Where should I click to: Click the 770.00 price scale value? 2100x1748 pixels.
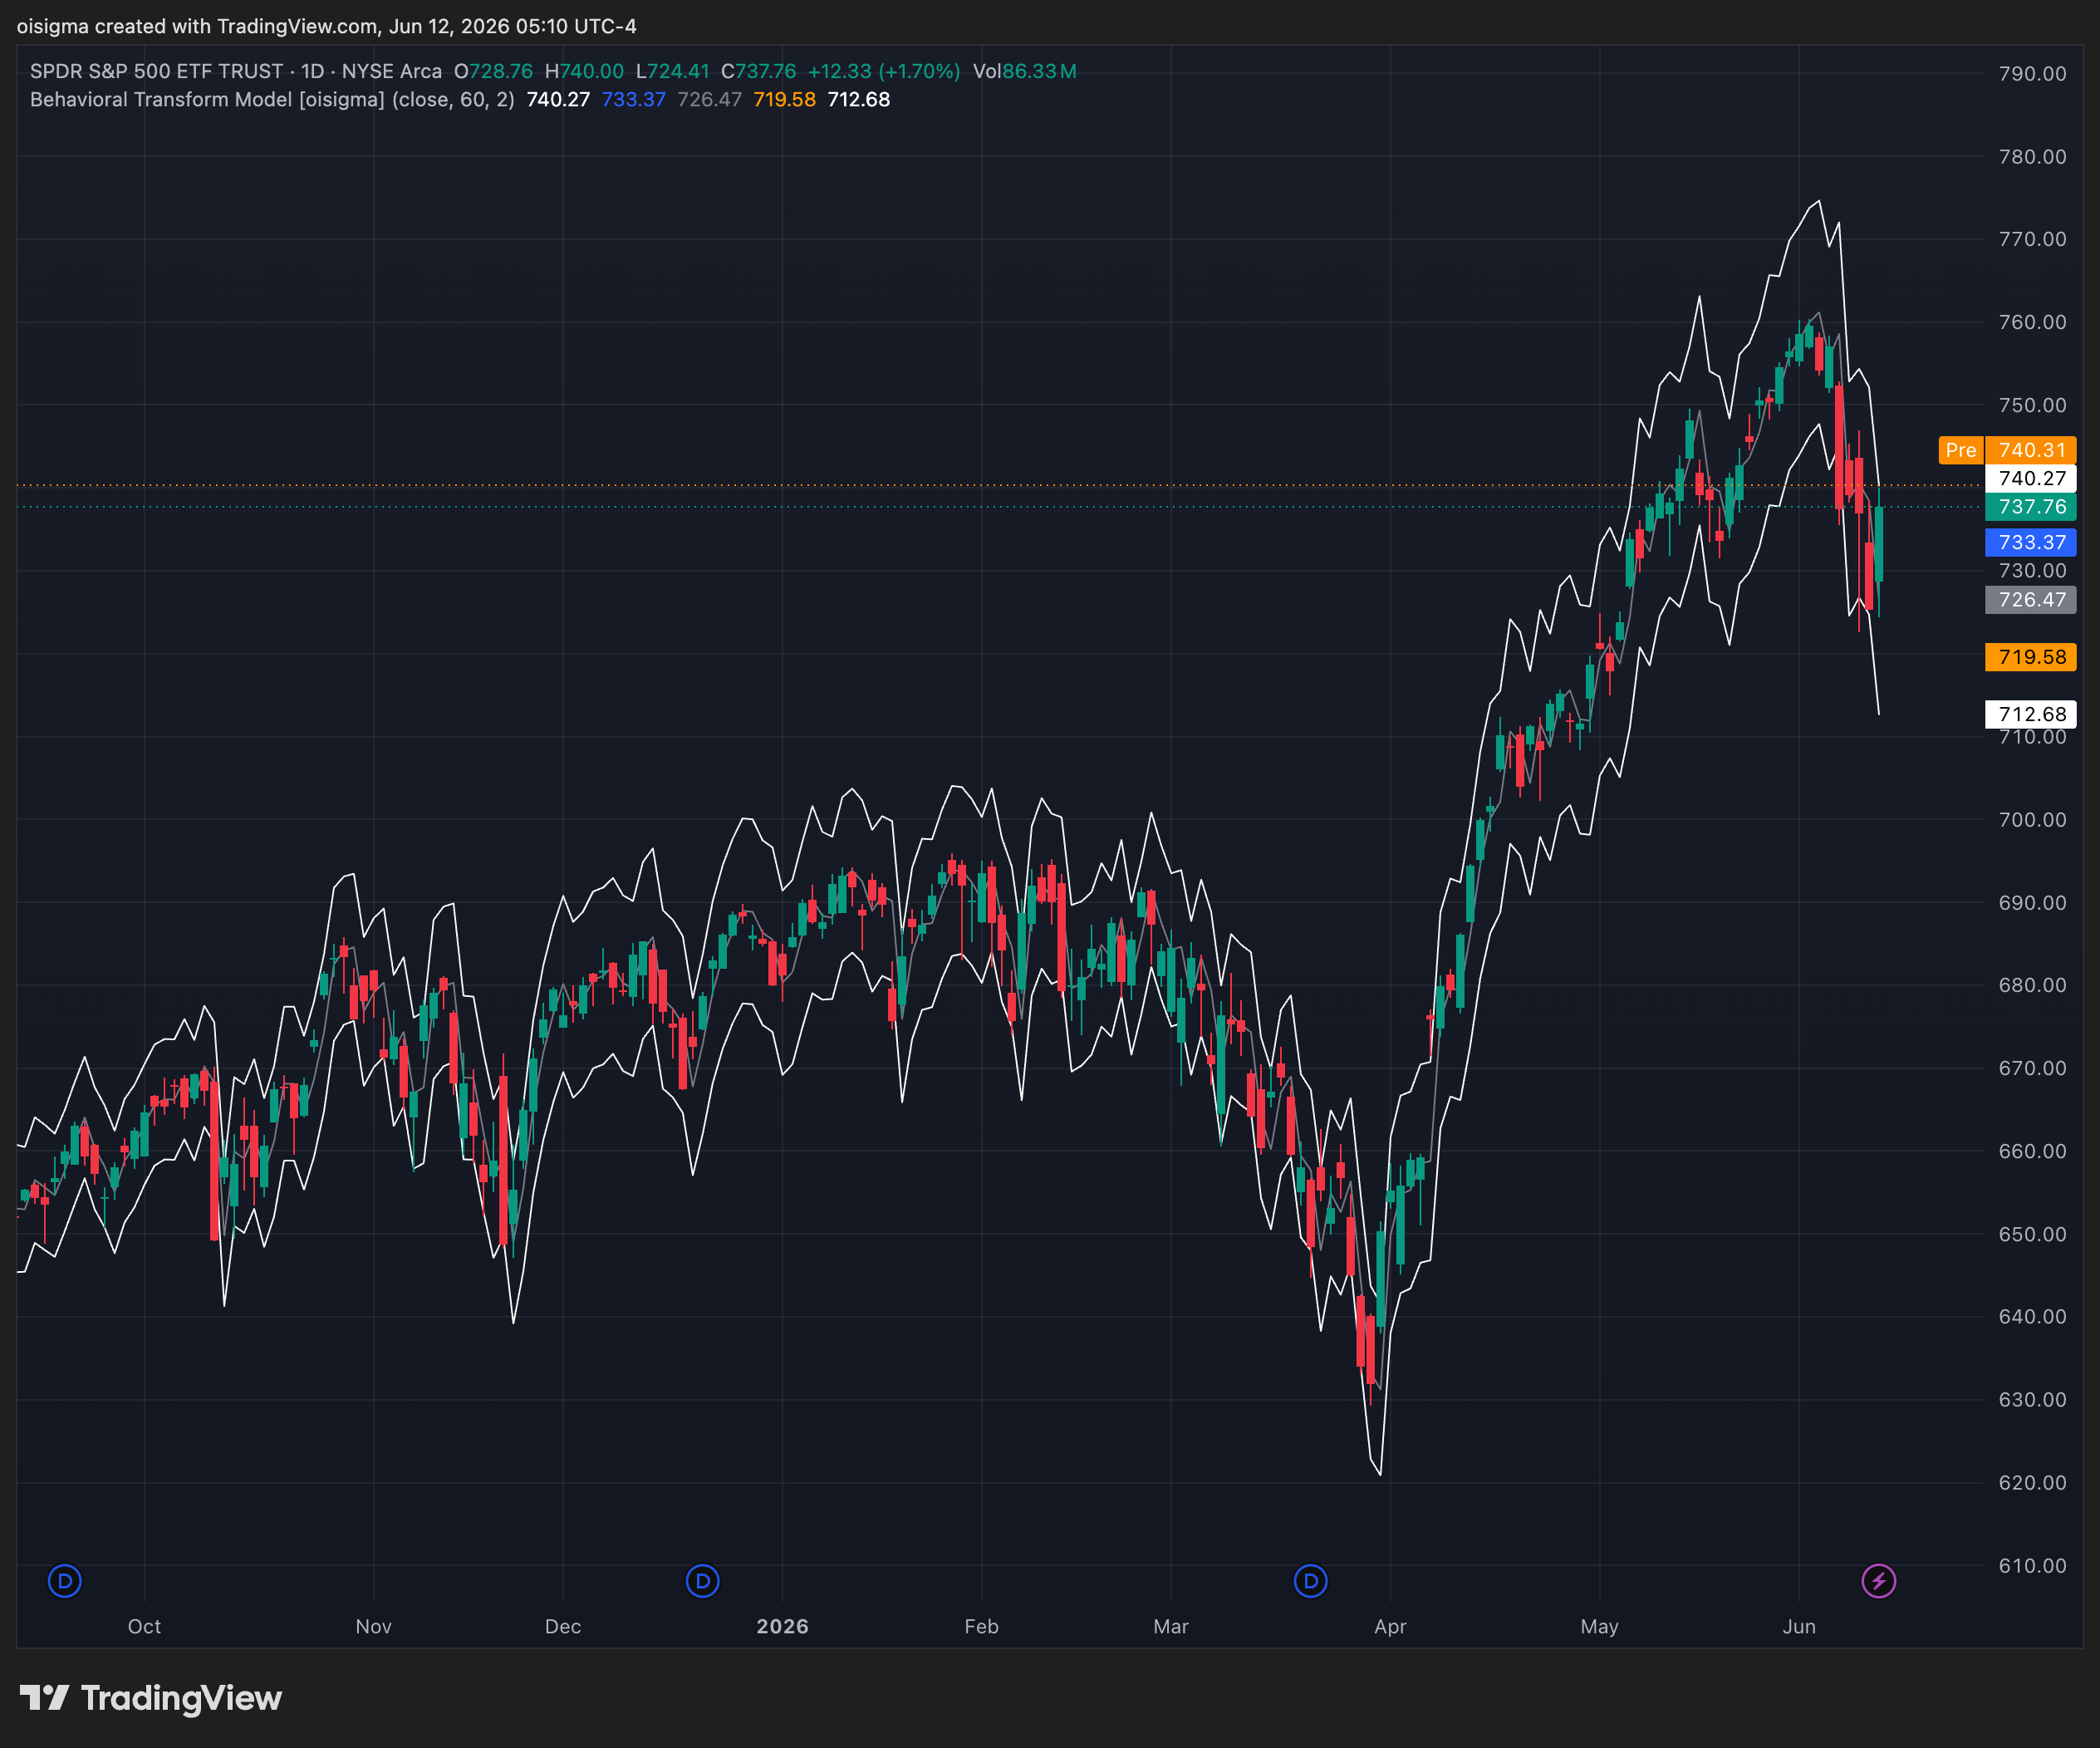coord(2032,239)
